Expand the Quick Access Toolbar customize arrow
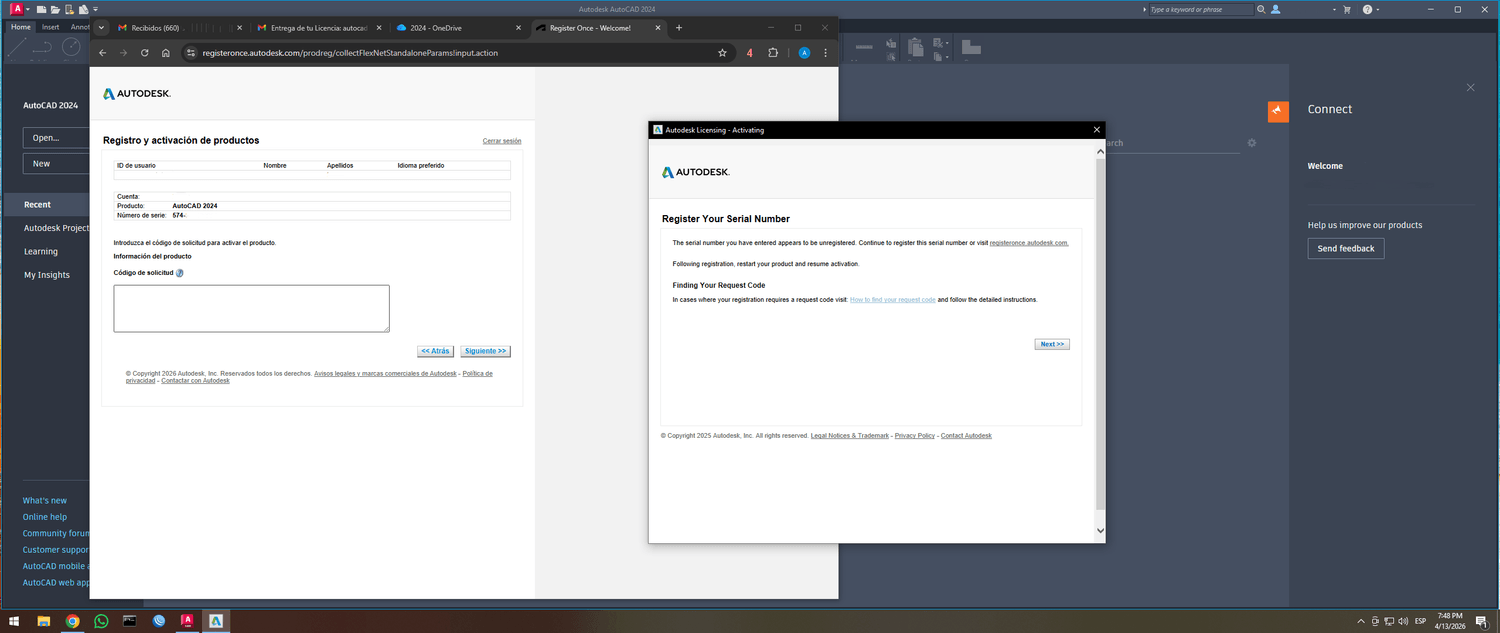 pos(97,9)
